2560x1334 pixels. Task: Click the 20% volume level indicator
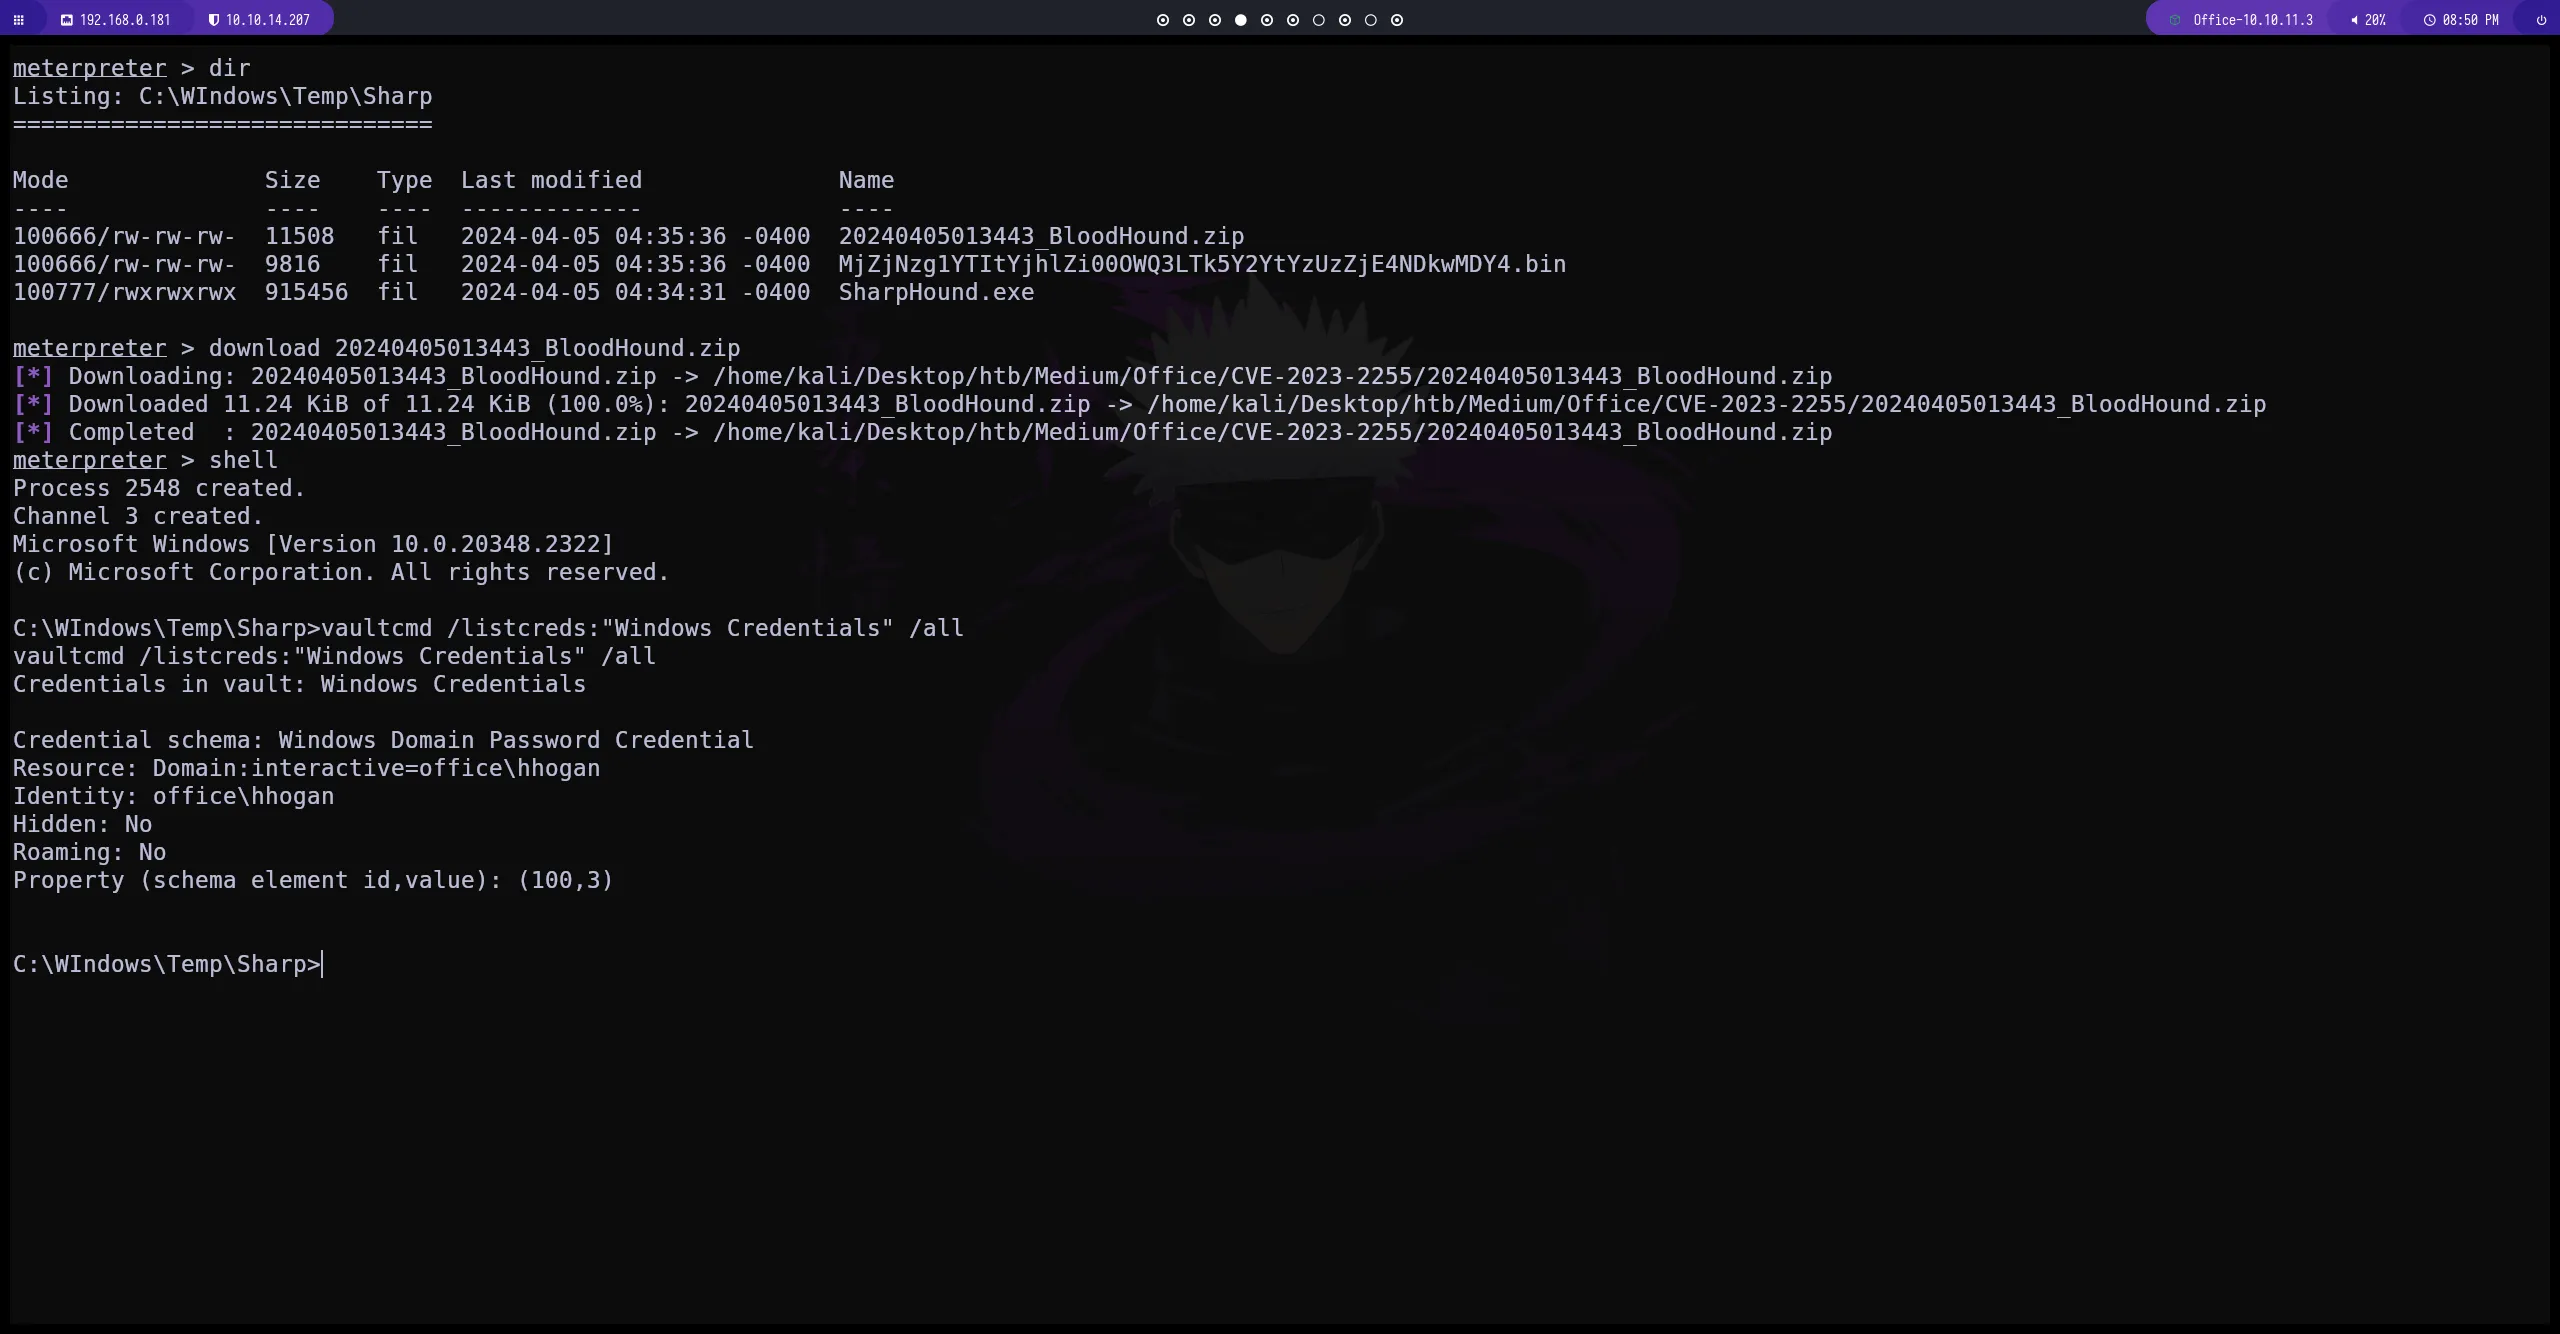point(2375,20)
